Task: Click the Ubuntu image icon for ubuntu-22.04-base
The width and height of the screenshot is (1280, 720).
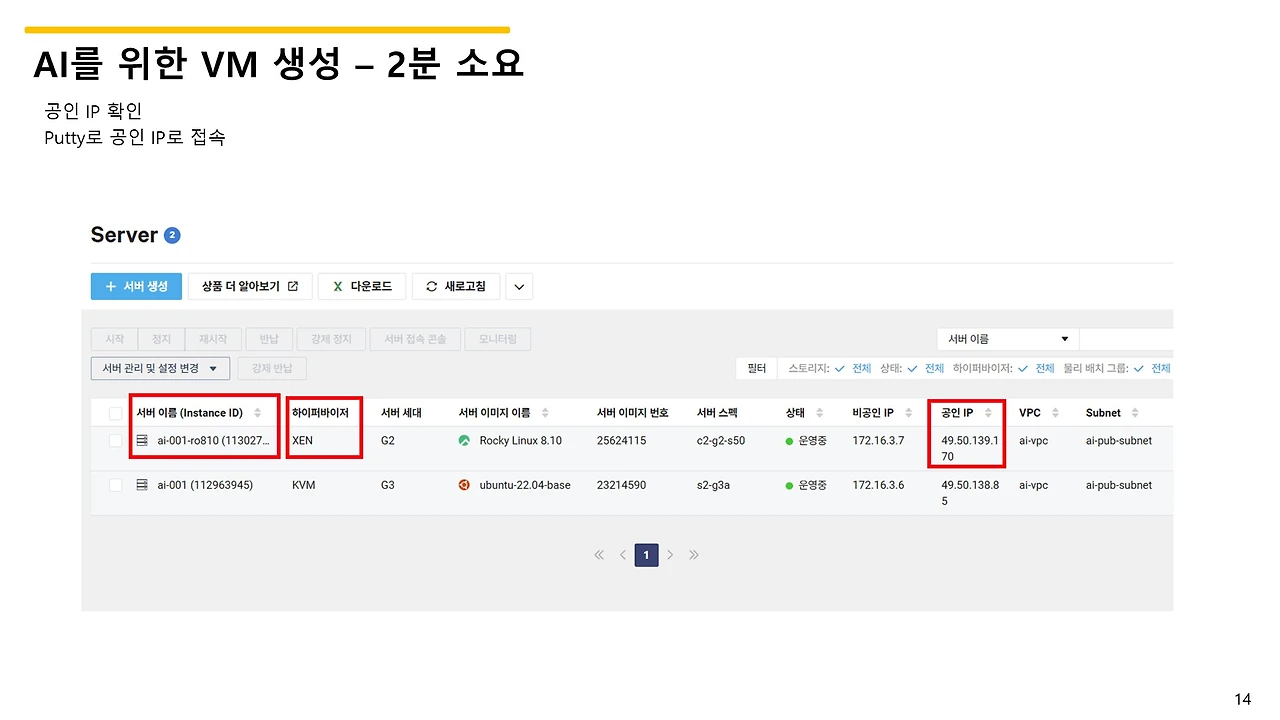Action: point(464,485)
